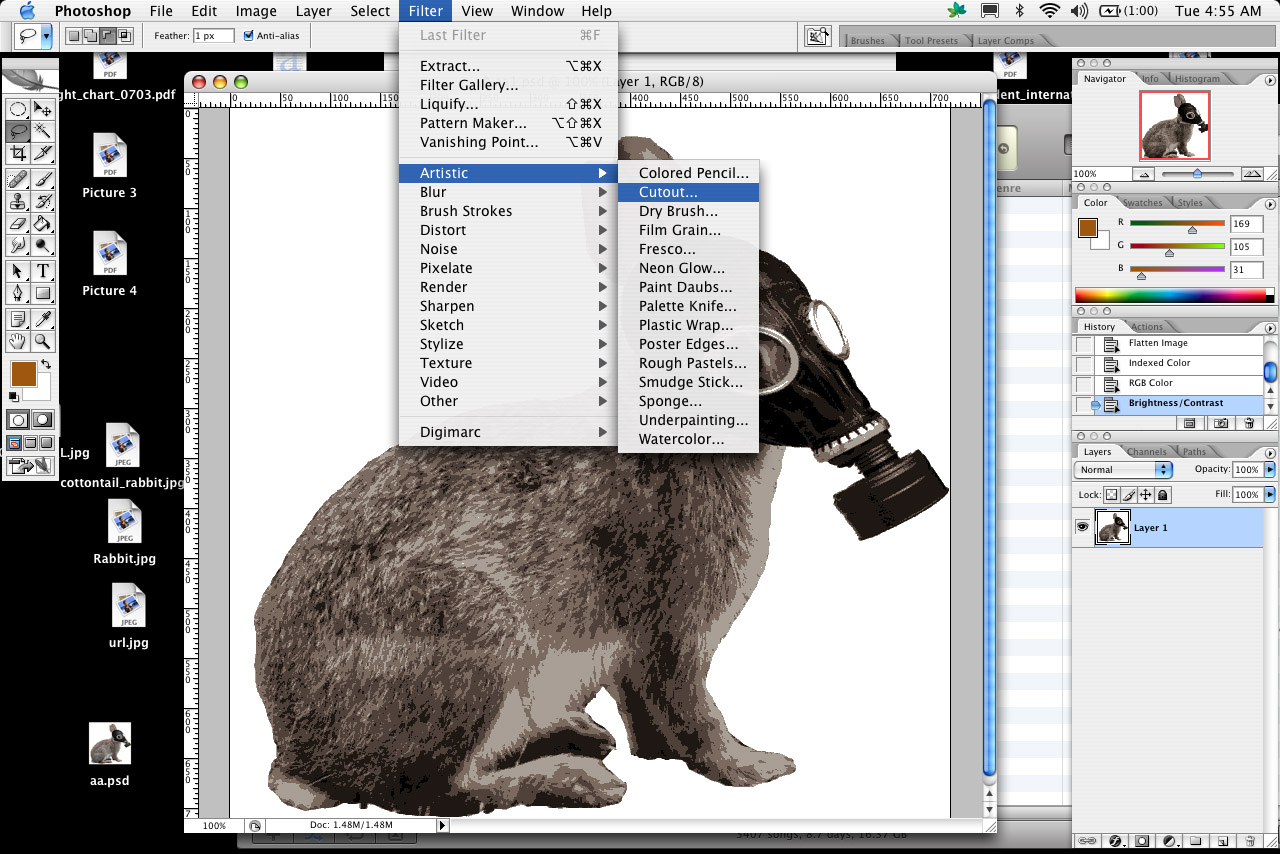The width and height of the screenshot is (1280, 854).
Task: Select the Notes tool
Action: pyautogui.click(x=18, y=319)
